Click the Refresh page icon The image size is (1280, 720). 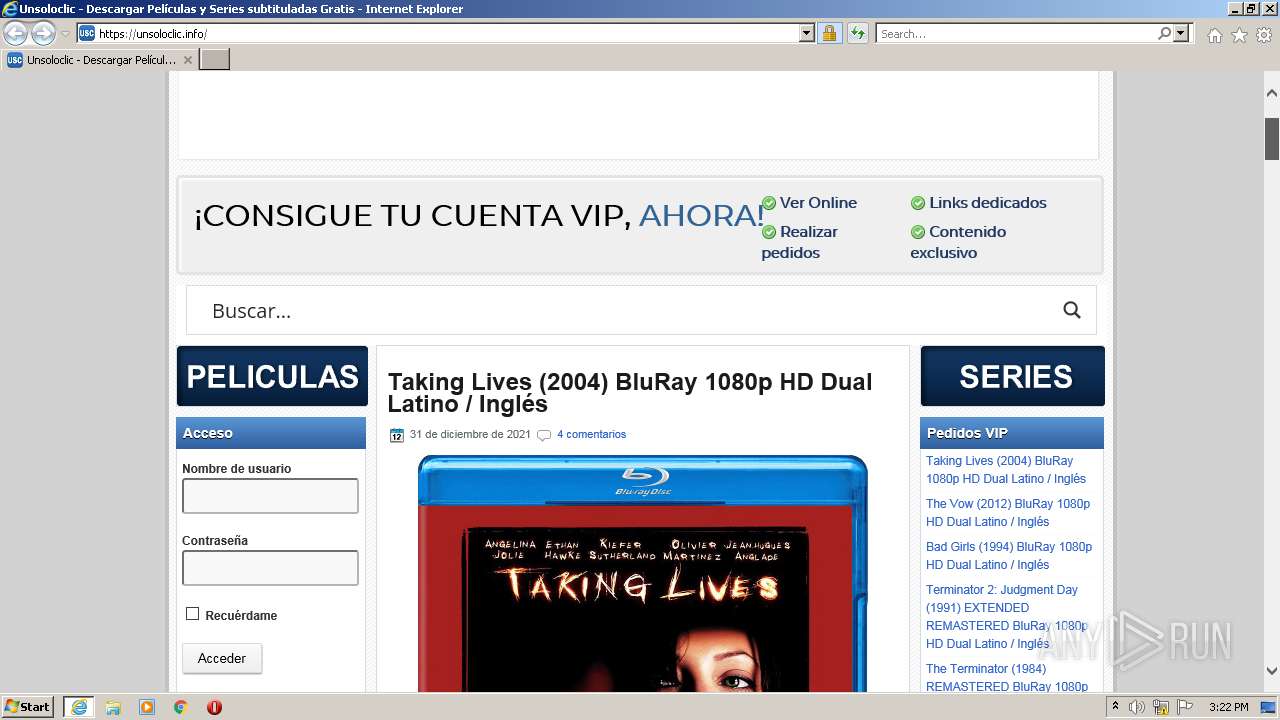[x=857, y=33]
